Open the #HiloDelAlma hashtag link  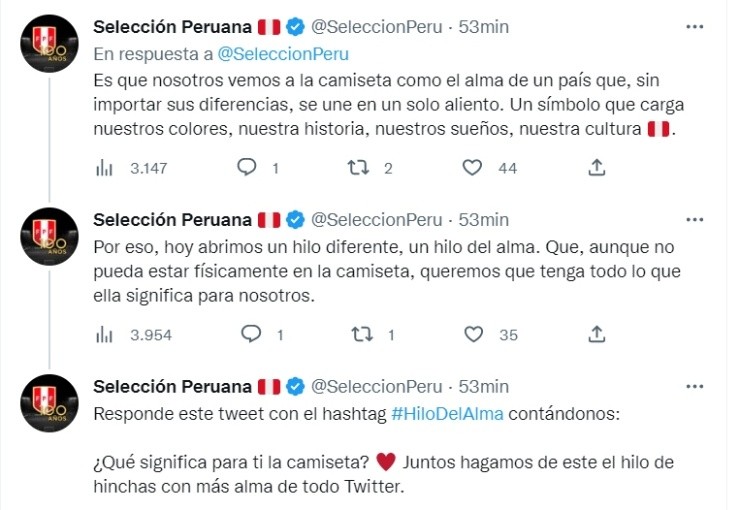[x=434, y=414]
